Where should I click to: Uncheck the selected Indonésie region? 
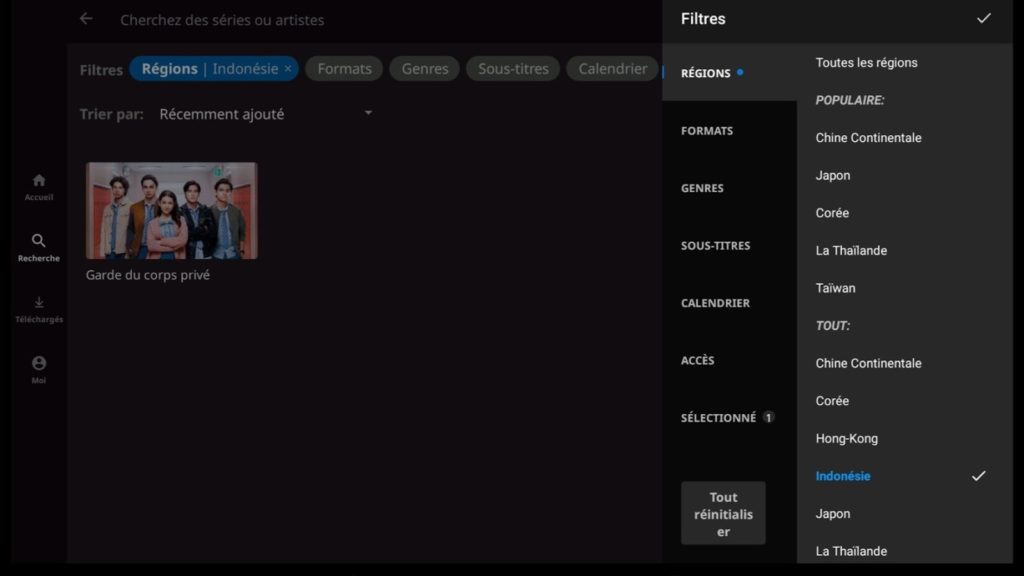pos(978,476)
